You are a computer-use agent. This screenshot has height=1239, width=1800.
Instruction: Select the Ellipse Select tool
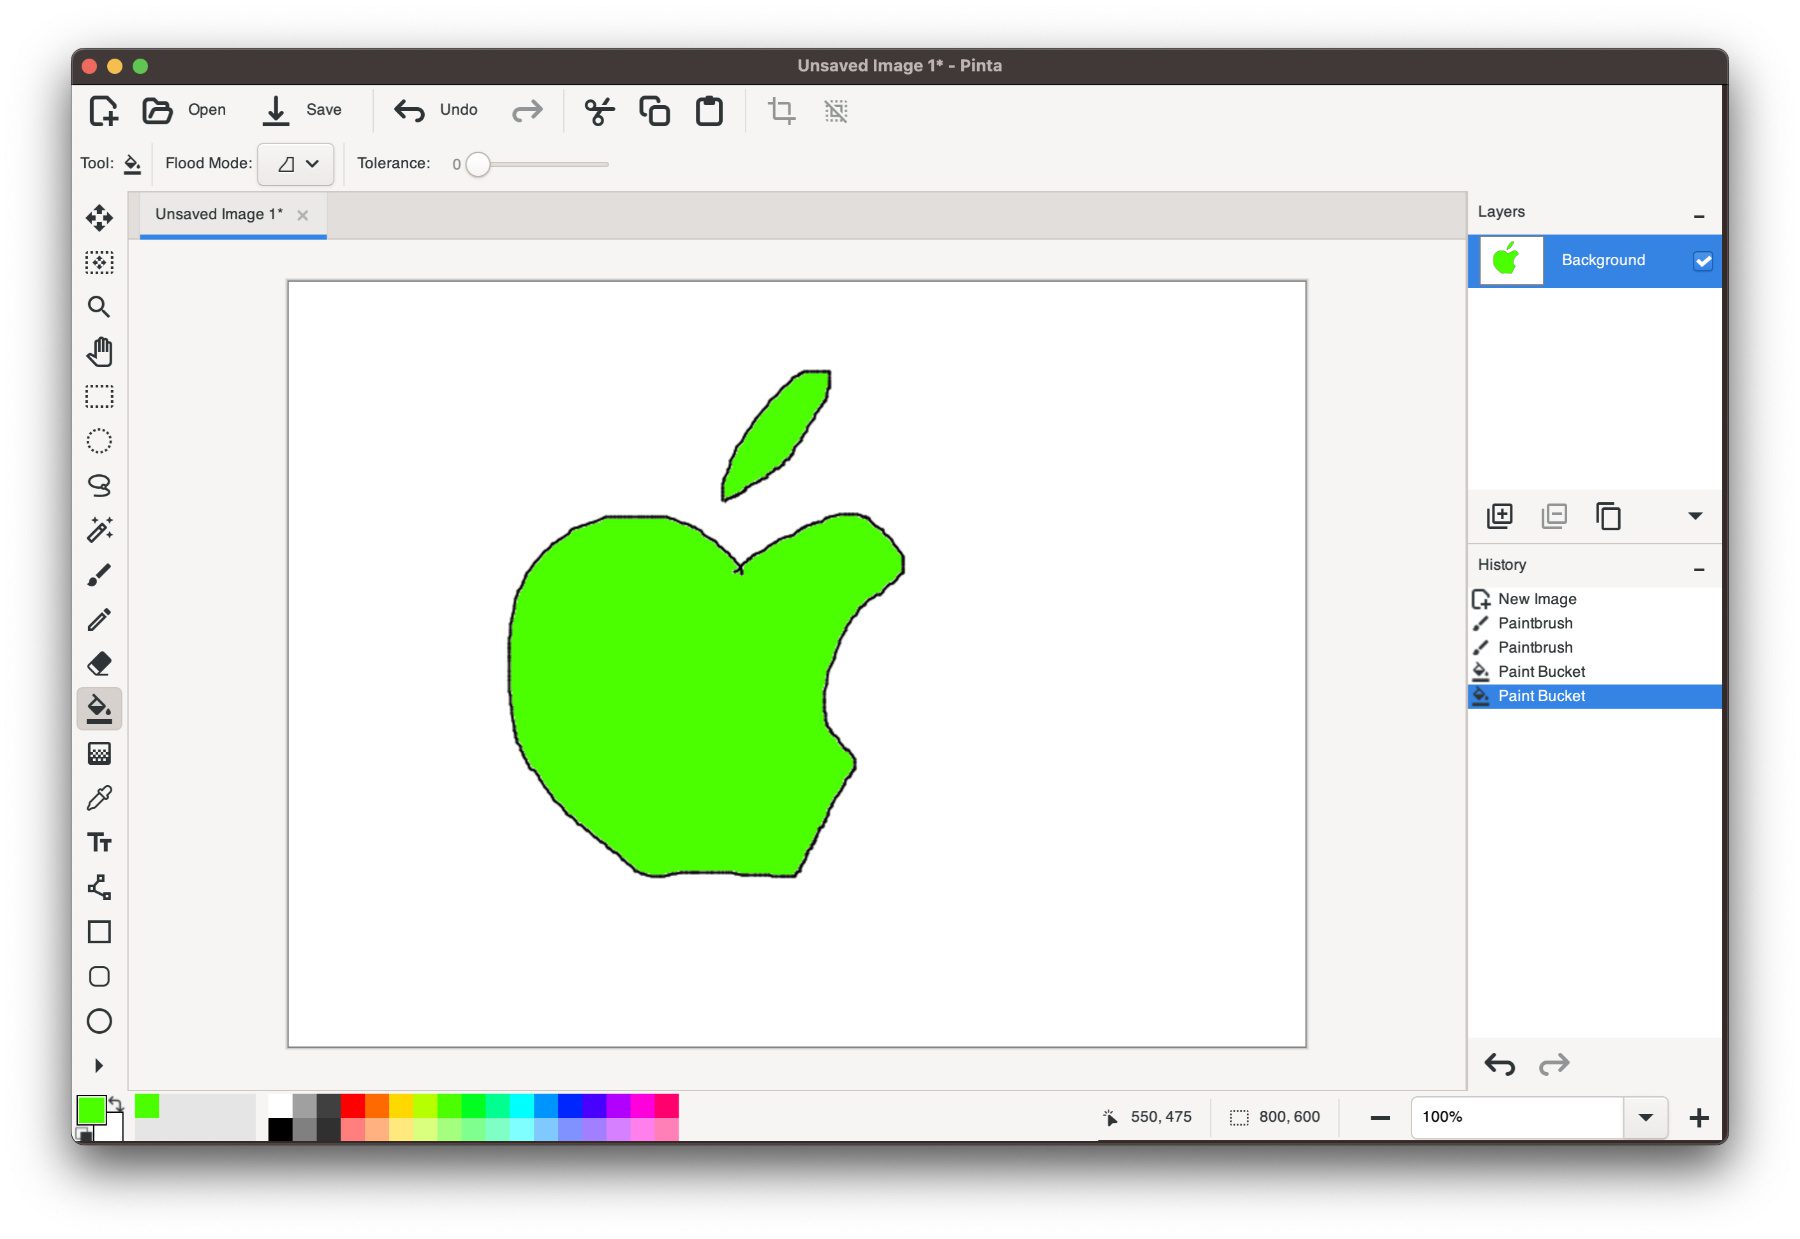tap(99, 441)
